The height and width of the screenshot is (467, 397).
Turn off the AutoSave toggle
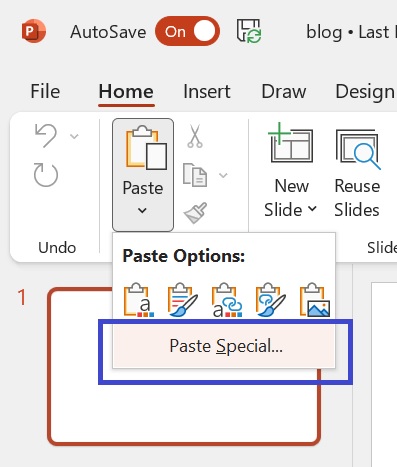pos(187,31)
